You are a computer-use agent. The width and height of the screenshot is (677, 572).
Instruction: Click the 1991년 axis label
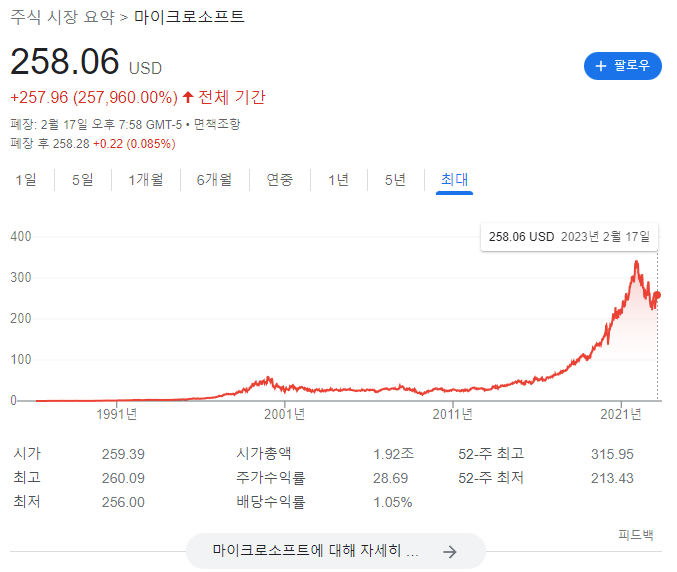point(117,414)
